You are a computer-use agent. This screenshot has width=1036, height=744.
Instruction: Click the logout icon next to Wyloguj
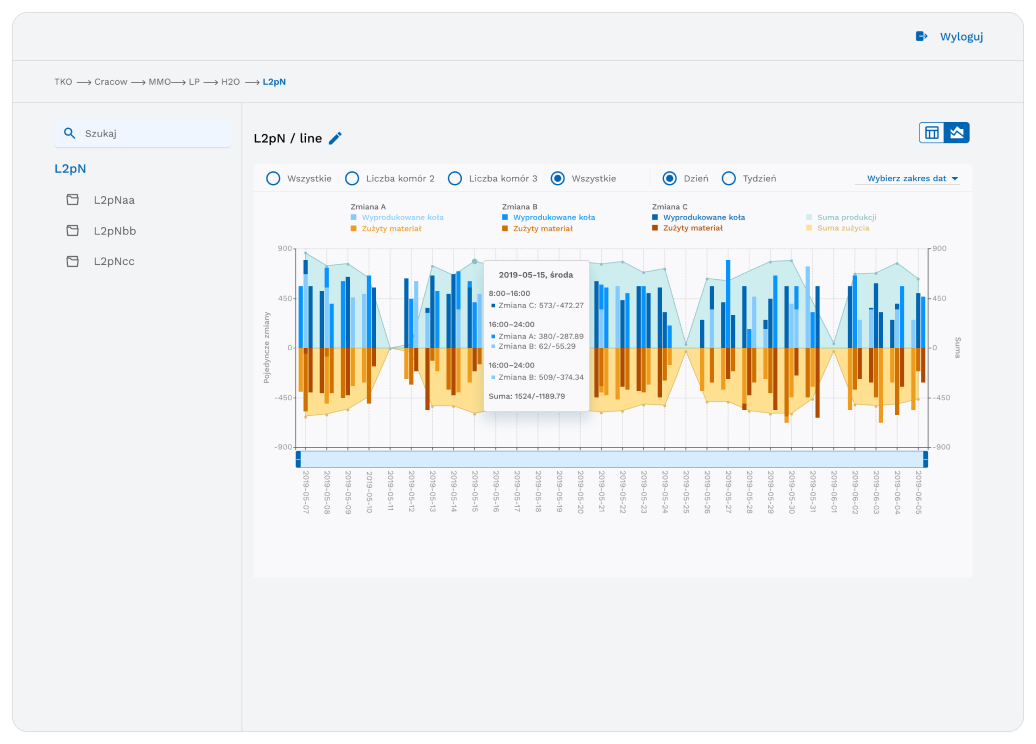(x=921, y=36)
